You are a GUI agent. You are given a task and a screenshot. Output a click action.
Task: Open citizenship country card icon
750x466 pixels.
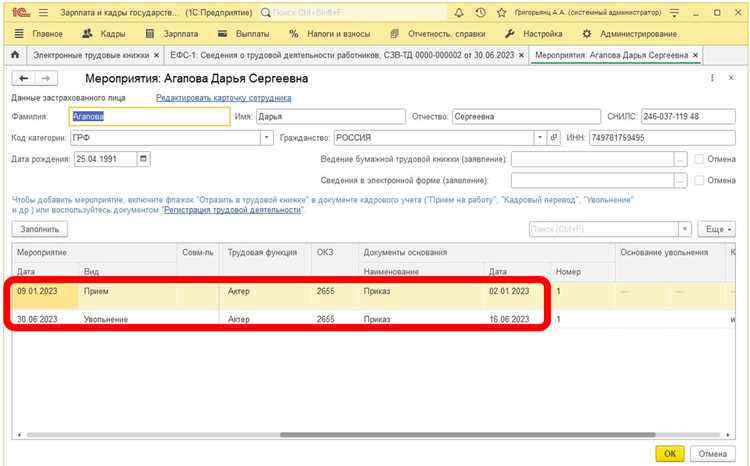tap(553, 138)
